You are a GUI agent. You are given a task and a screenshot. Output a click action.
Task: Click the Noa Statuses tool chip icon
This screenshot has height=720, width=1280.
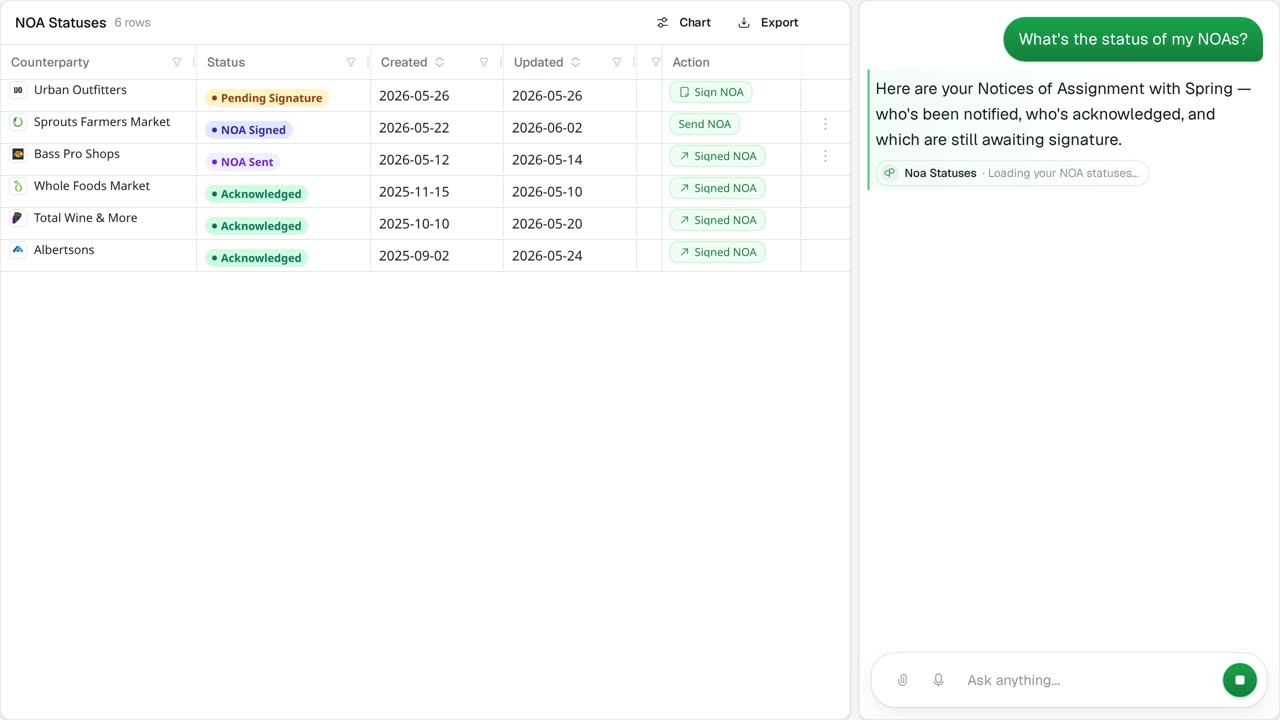[x=889, y=173]
